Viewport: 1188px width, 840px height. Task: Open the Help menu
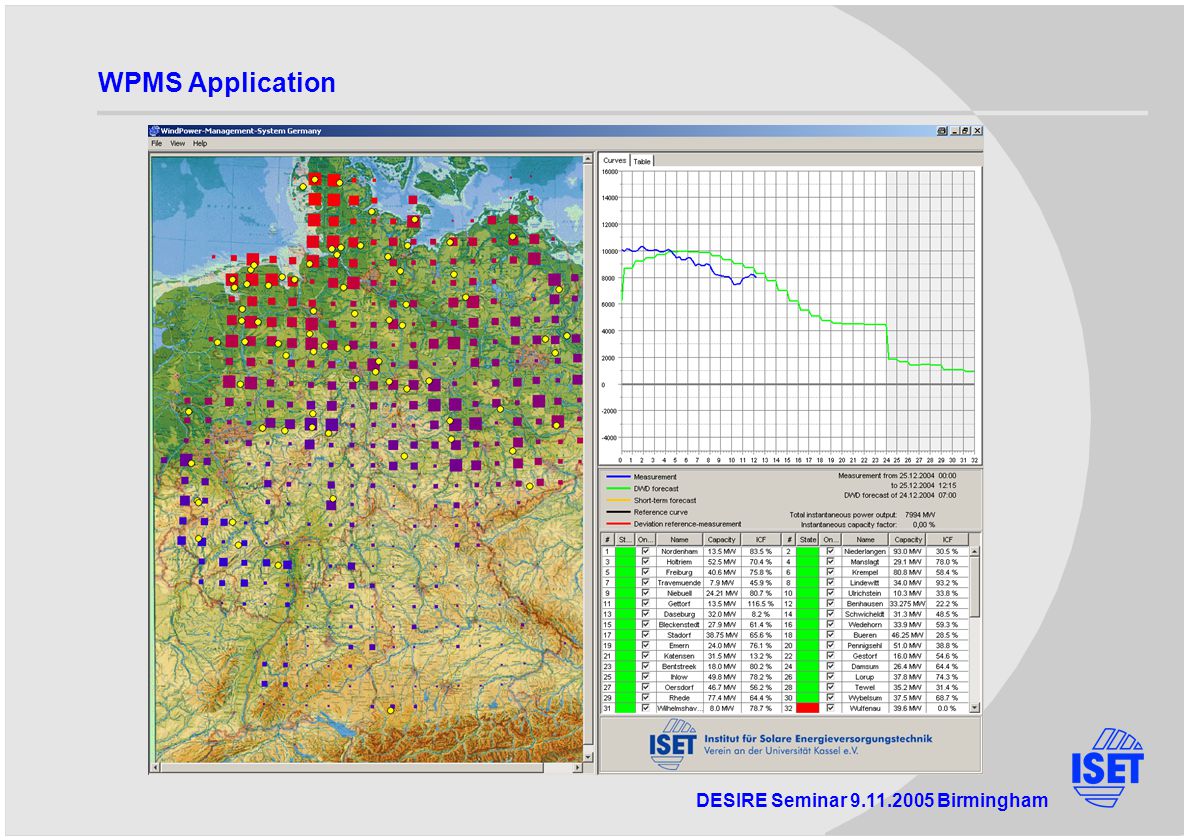(x=199, y=143)
